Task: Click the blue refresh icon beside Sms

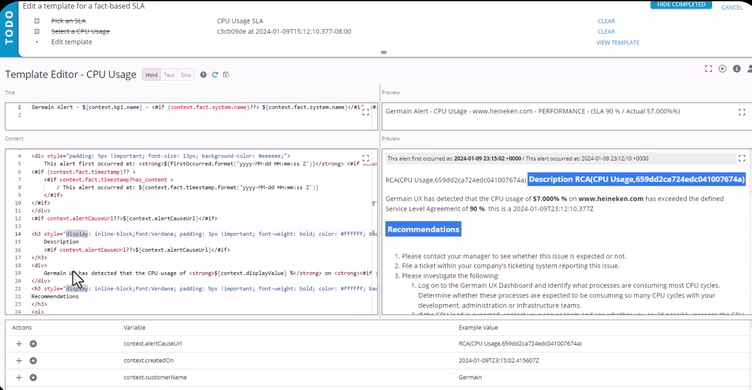Action: [x=215, y=75]
